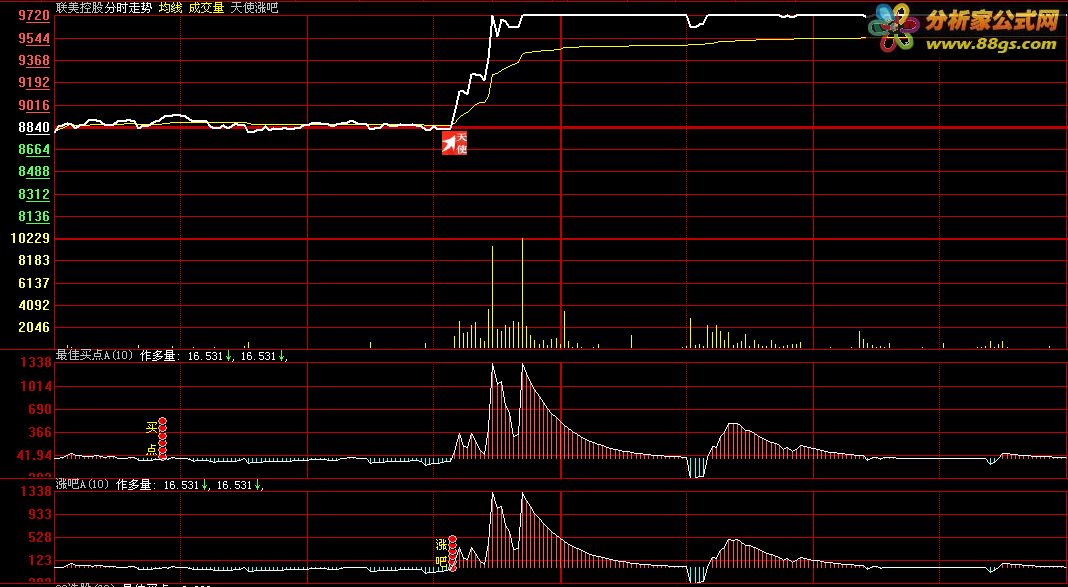Click the 1014 indicator axis label
Viewport: 1068px width, 587px height.
coord(33,386)
